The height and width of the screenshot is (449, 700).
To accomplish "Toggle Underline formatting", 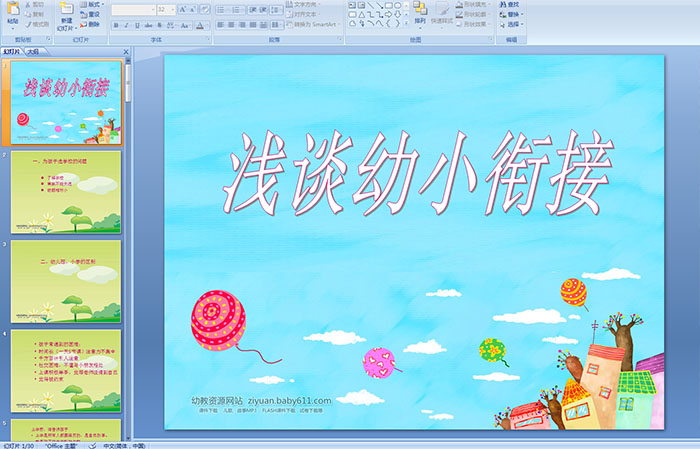I will [x=137, y=25].
